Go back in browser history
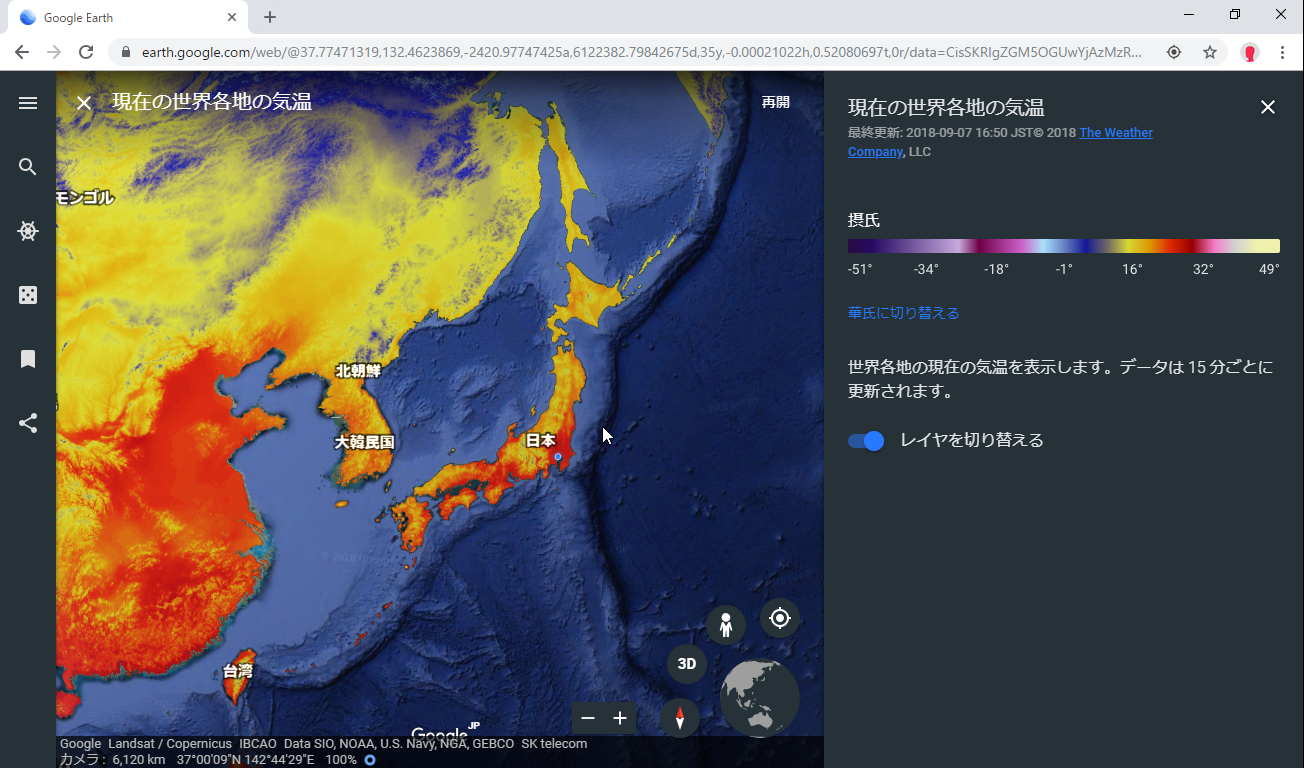The height and width of the screenshot is (768, 1304). tap(22, 52)
